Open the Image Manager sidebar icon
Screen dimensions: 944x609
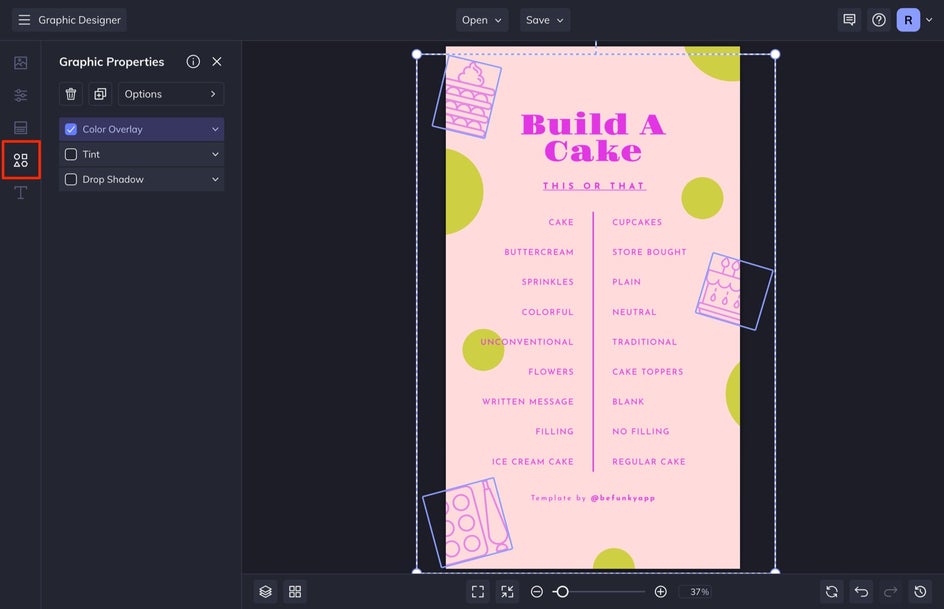[x=20, y=63]
